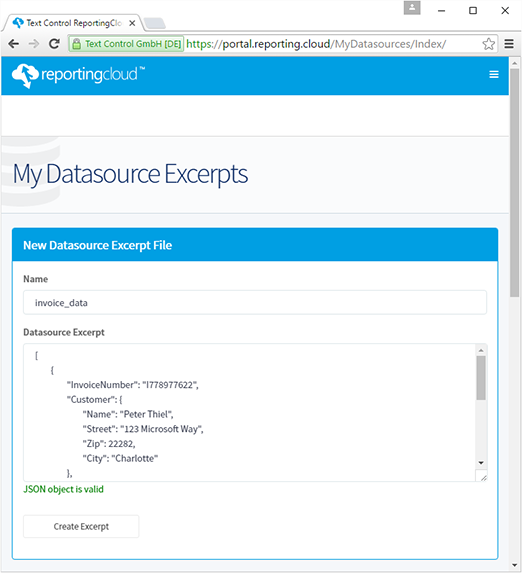This screenshot has width=522, height=573.
Task: Click the "Customer": { line
Action: coord(94,399)
